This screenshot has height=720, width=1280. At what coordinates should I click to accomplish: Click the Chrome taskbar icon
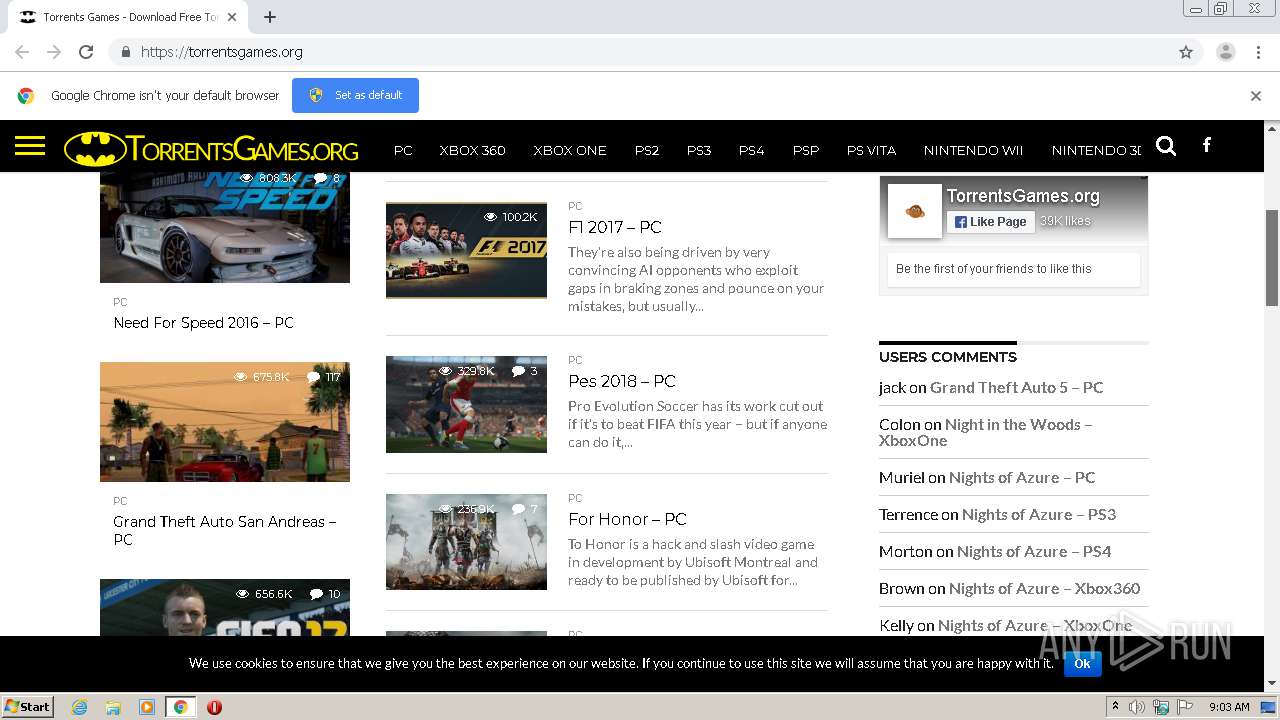click(180, 707)
